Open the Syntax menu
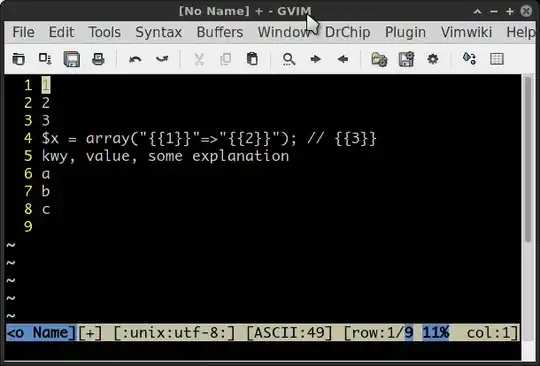The width and height of the screenshot is (540, 366). tap(159, 32)
